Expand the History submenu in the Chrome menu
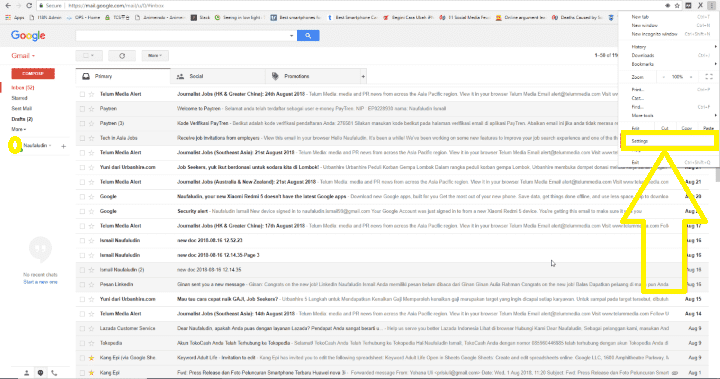 (x=668, y=47)
